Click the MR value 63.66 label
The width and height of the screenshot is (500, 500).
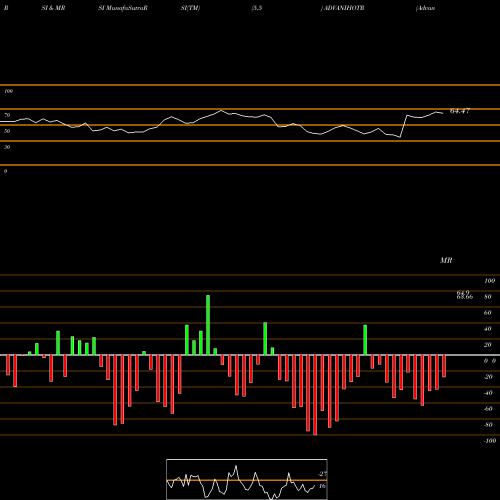click(x=465, y=297)
